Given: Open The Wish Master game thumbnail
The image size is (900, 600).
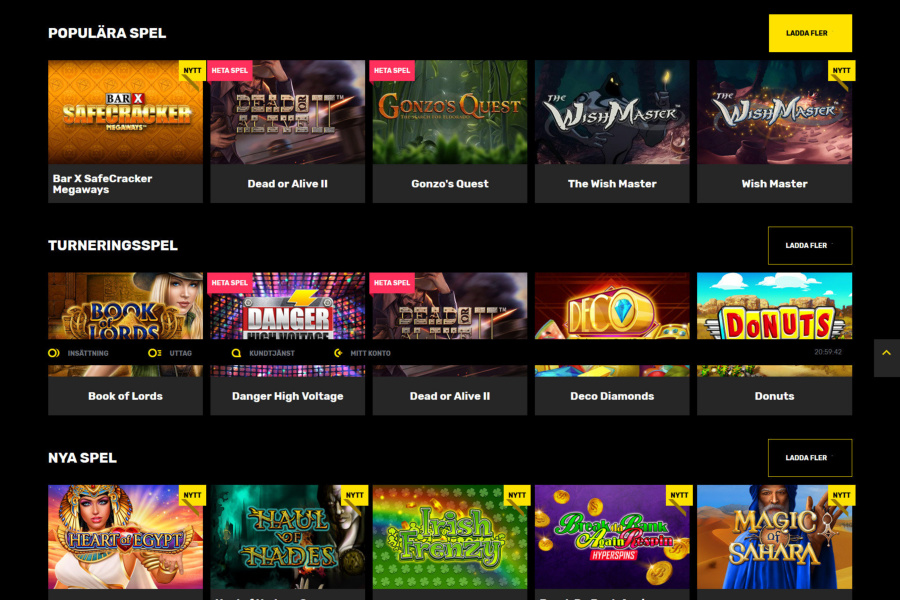Looking at the screenshot, I should pyautogui.click(x=612, y=112).
